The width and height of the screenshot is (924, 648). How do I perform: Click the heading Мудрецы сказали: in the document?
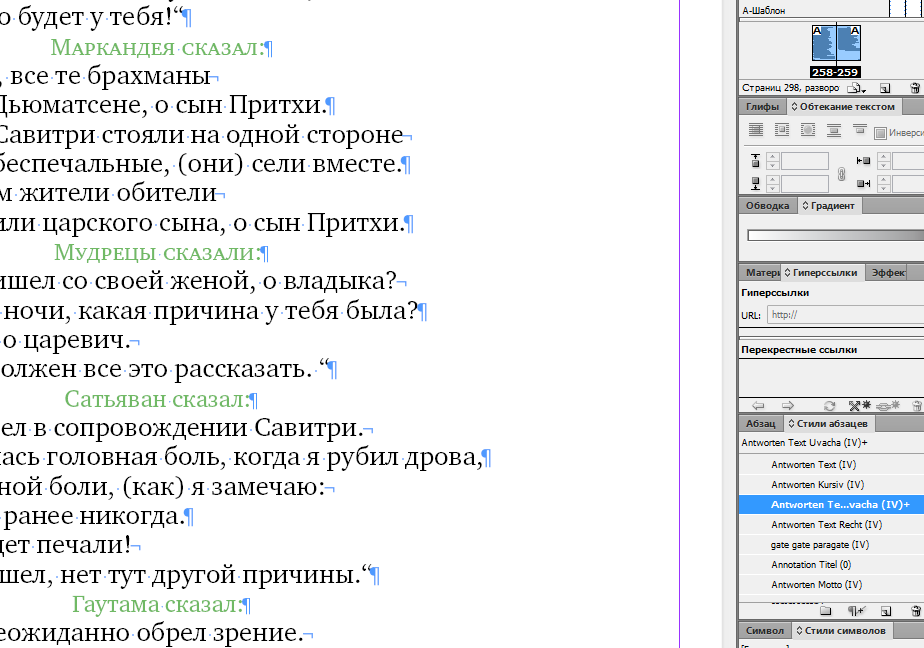(x=157, y=253)
